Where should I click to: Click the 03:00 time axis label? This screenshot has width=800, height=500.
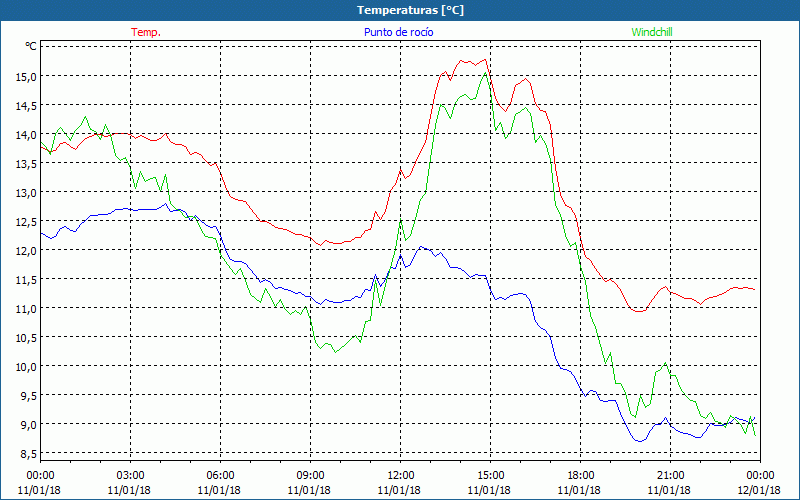[131, 476]
